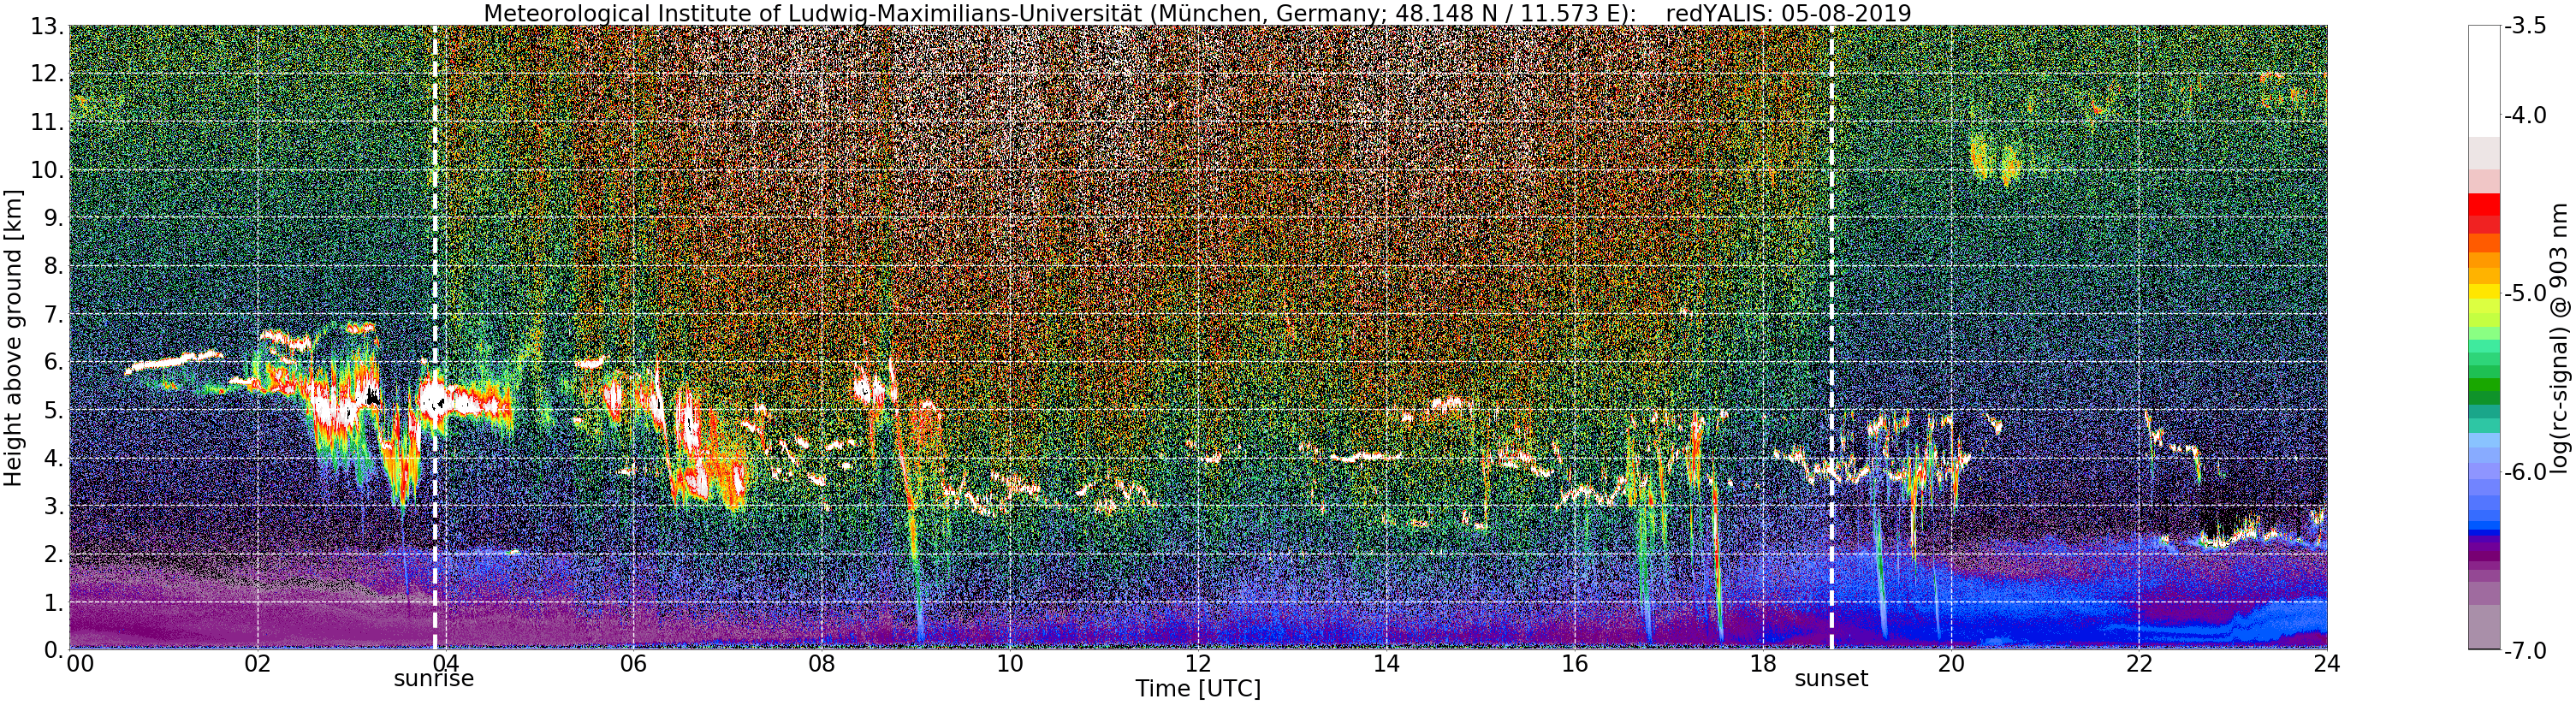This screenshot has height=705, width=2576.
Task: Click the yellow segment of the colorbar
Action: pos(2484,293)
